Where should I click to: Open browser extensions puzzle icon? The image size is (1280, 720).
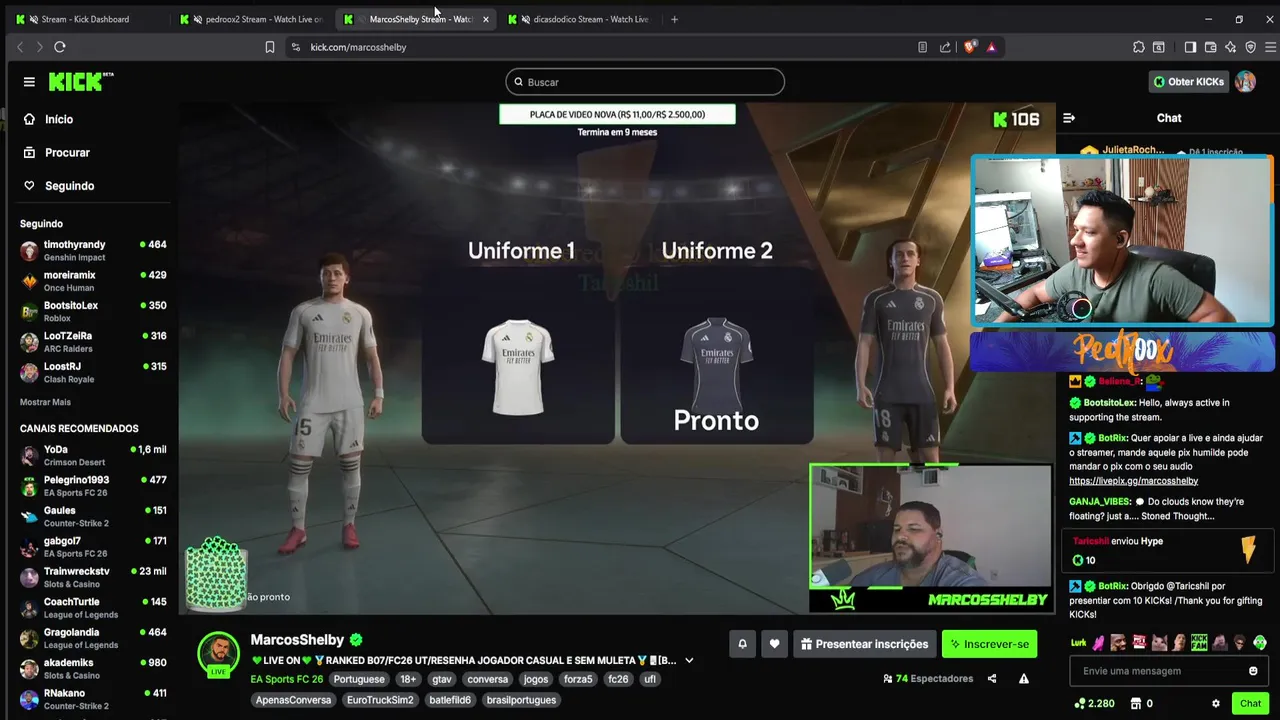pyautogui.click(x=1138, y=47)
